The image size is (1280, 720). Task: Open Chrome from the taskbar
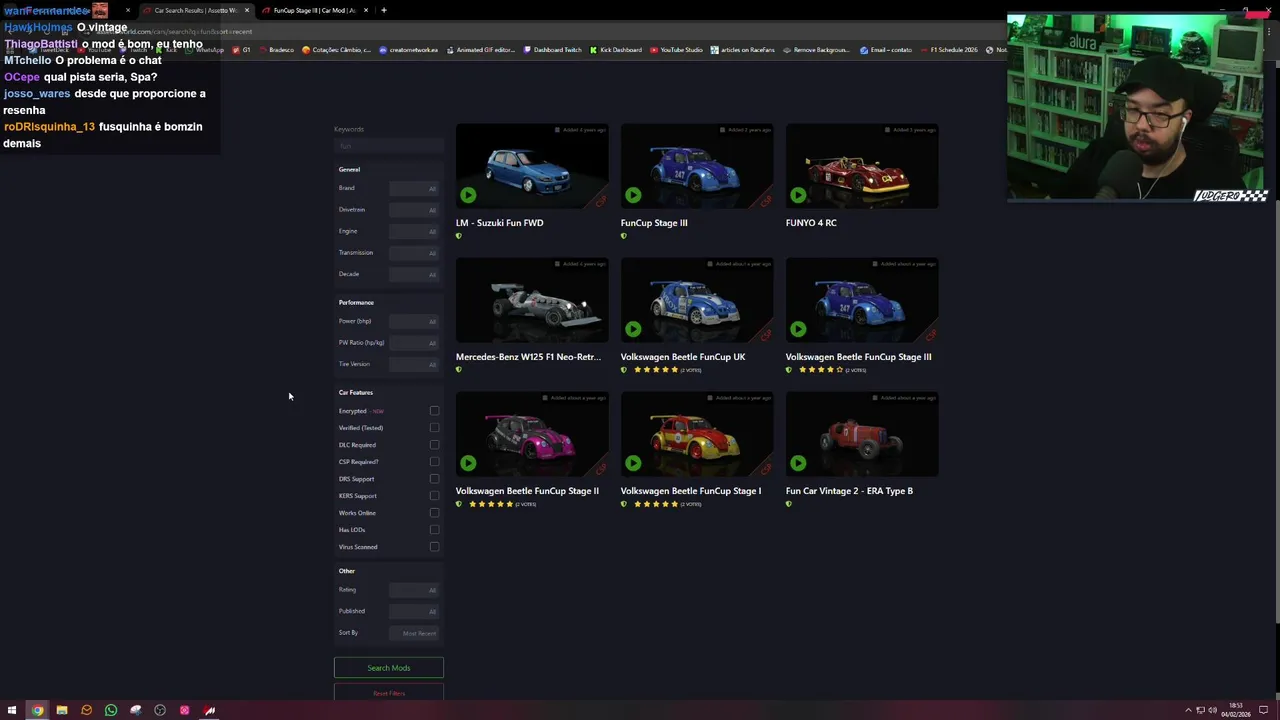coord(37,710)
